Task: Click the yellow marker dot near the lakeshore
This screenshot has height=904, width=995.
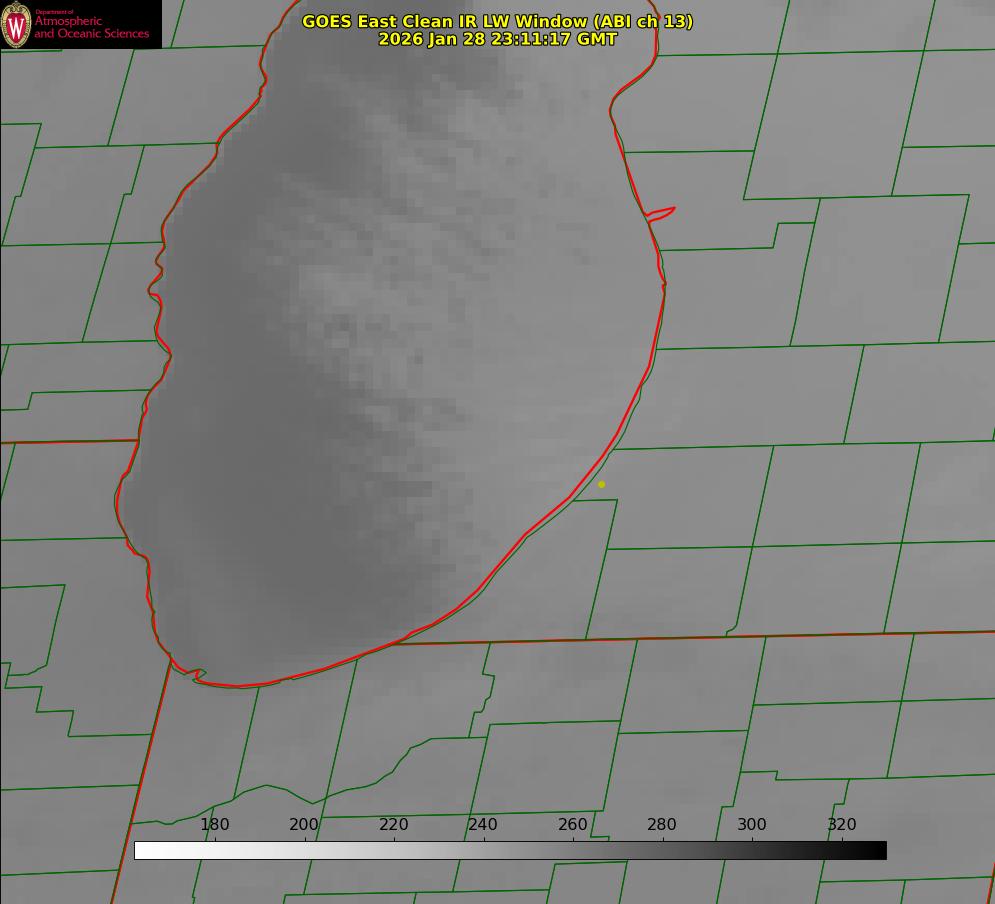Action: point(602,484)
